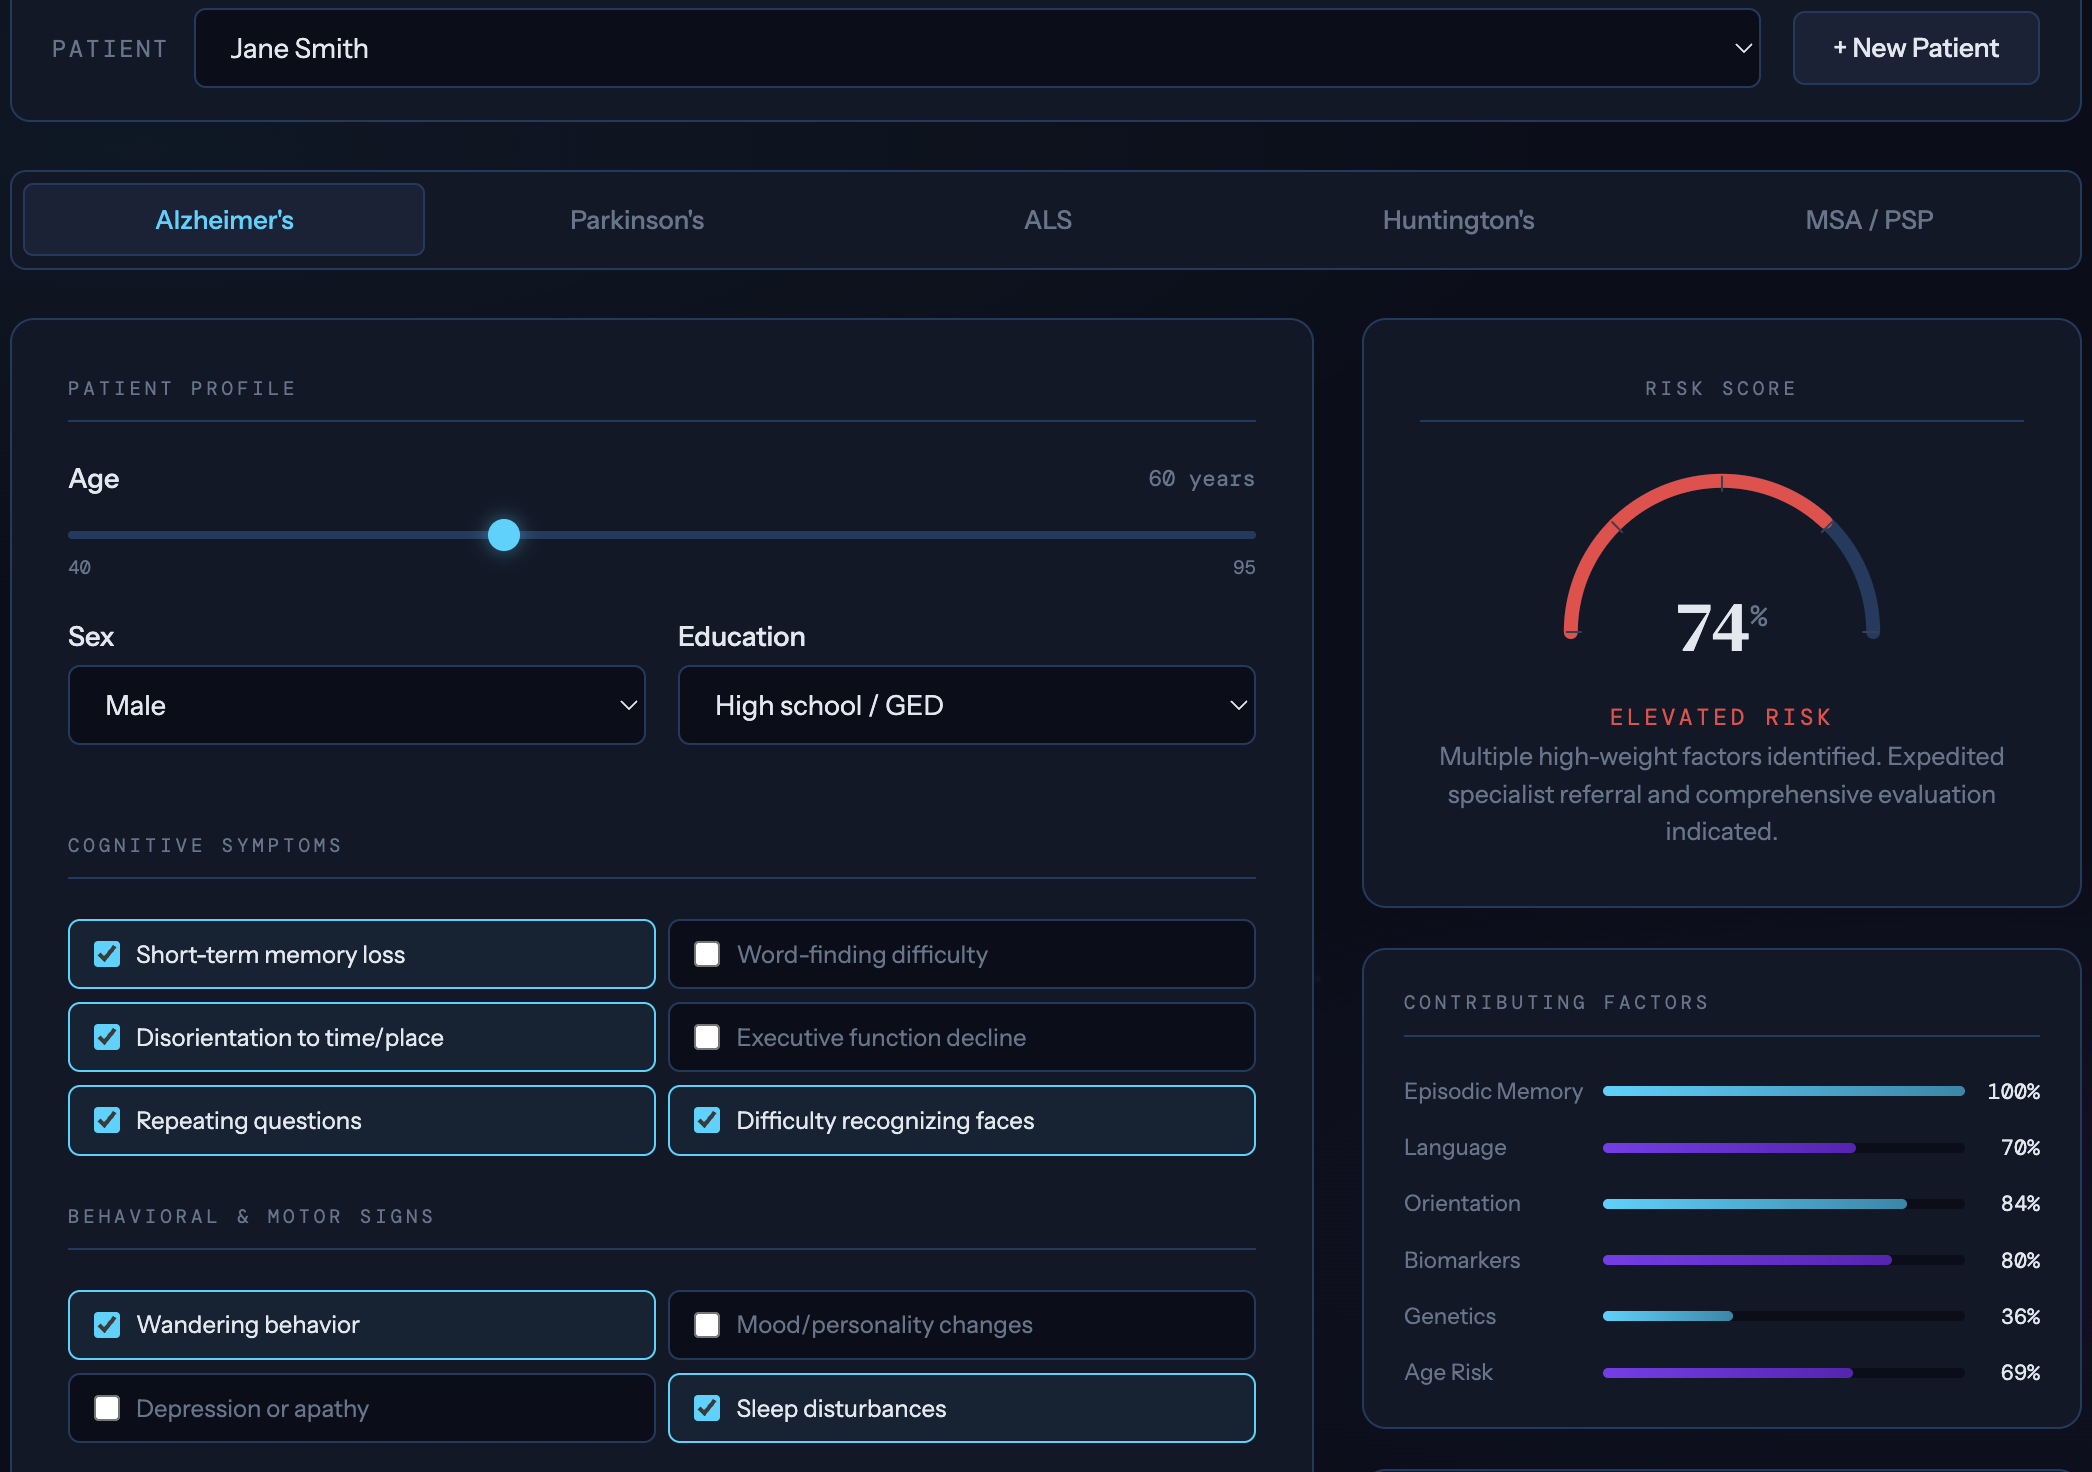Click the New Patient button
This screenshot has height=1472, width=2092.
pyautogui.click(x=1915, y=48)
